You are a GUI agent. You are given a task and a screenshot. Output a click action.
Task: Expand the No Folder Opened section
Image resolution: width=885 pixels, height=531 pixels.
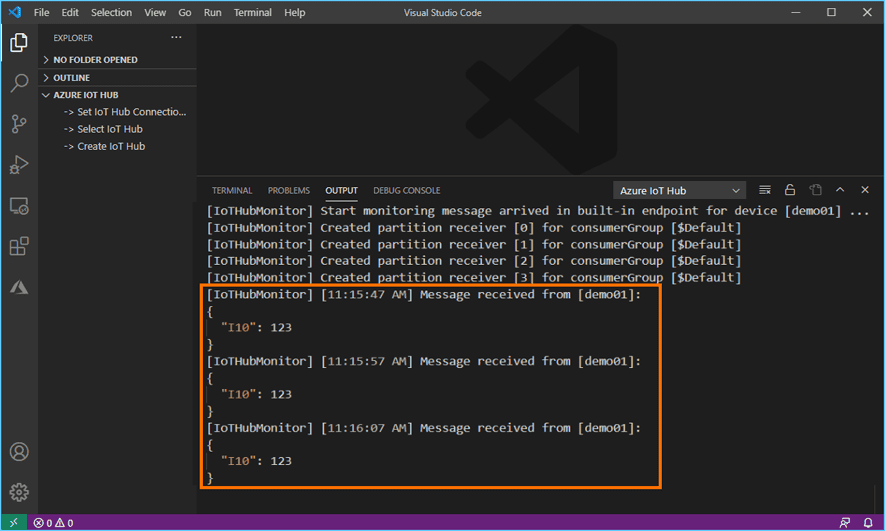pos(117,60)
